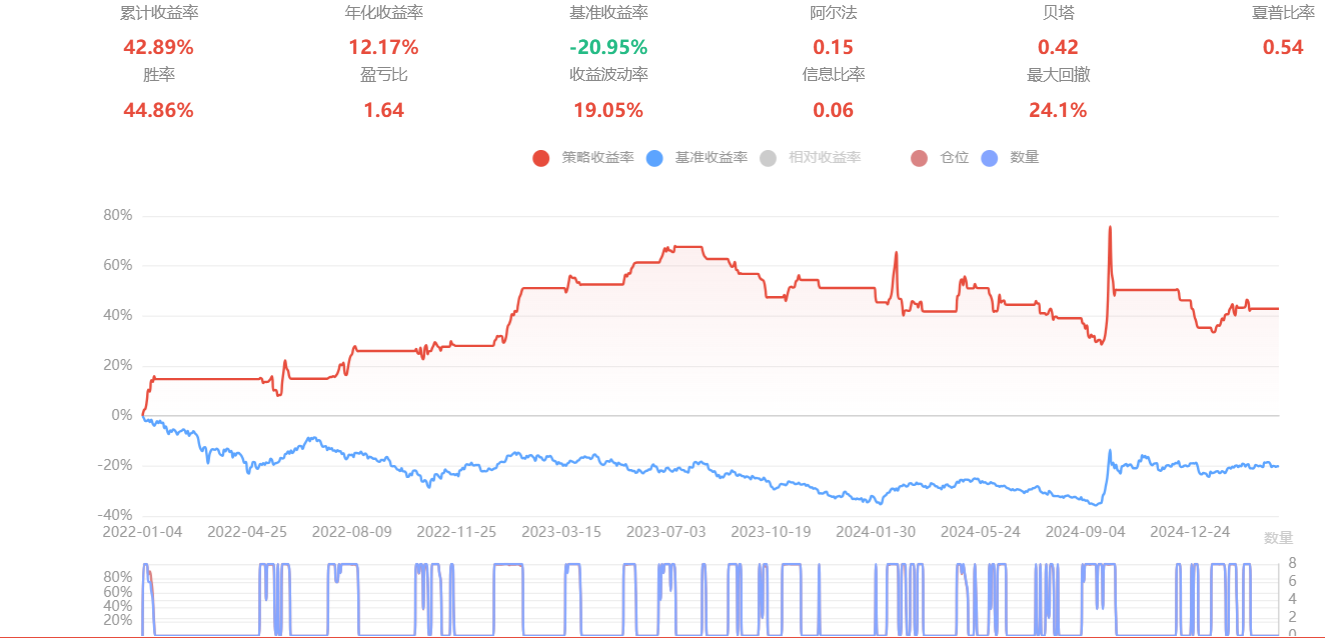This screenshot has width=1325, height=638.
Task: Click the highest red strategy line spike
Action: (1110, 227)
